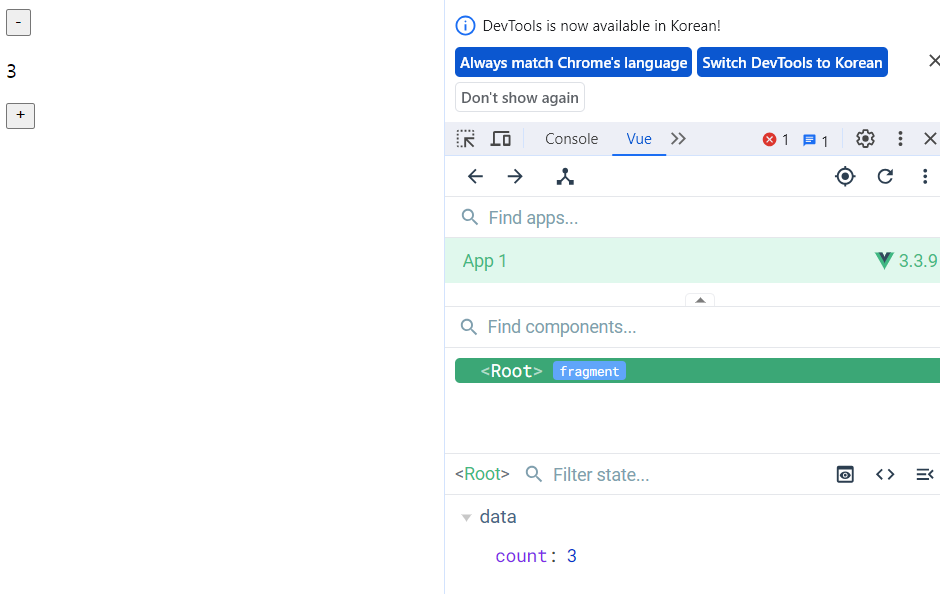Select App 1 in apps list

(692, 261)
